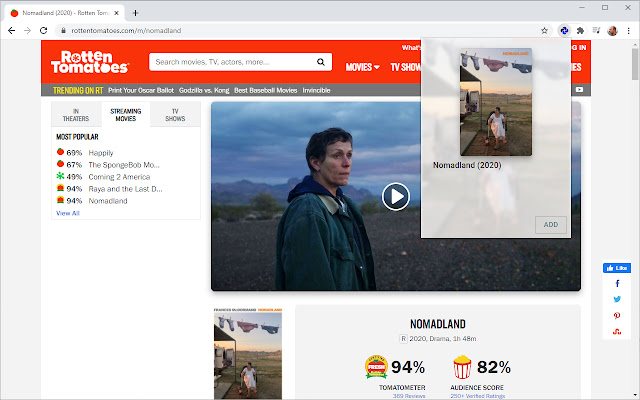
Task: Click the 82% Audience Score value
Action: [494, 367]
